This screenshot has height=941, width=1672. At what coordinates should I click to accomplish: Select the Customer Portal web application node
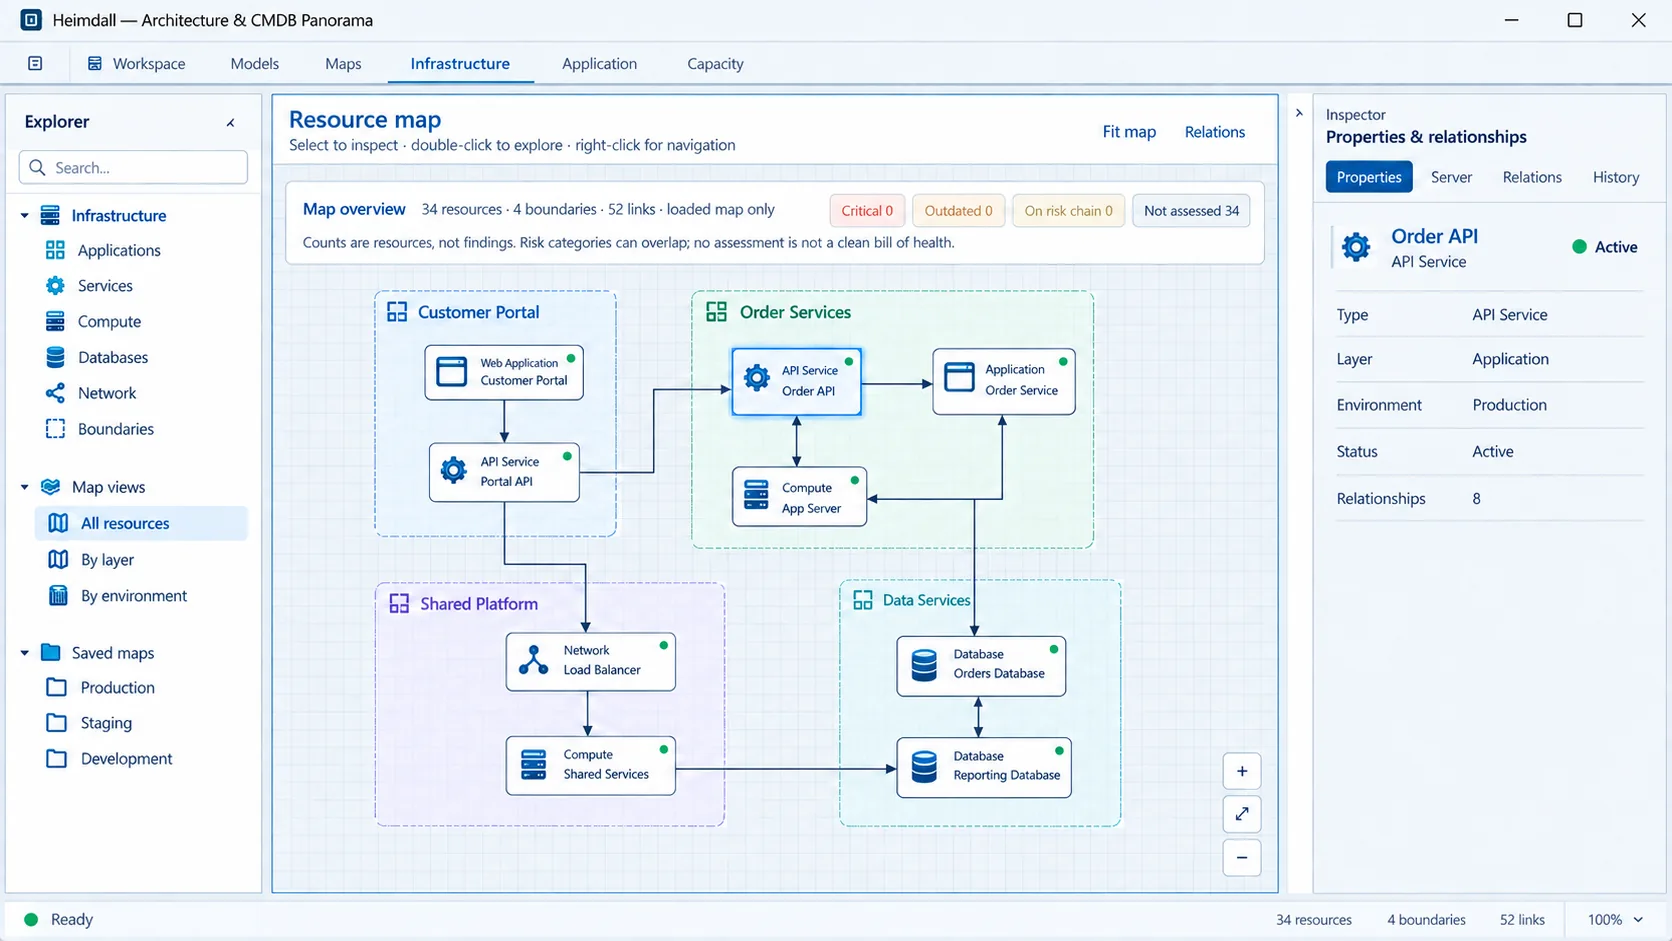click(504, 372)
